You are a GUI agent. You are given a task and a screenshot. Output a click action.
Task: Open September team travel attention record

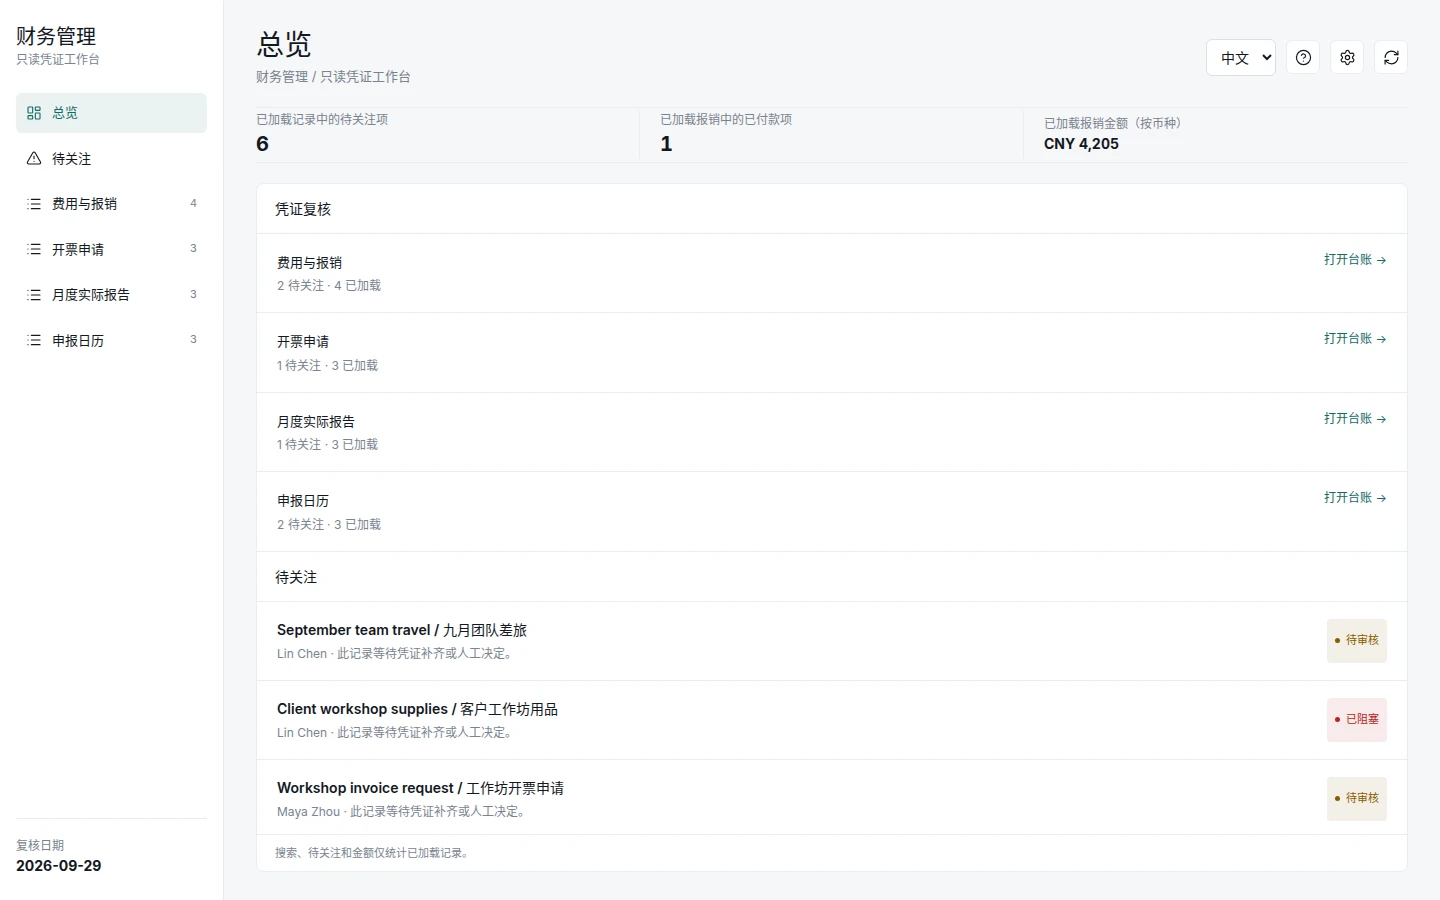click(x=831, y=641)
